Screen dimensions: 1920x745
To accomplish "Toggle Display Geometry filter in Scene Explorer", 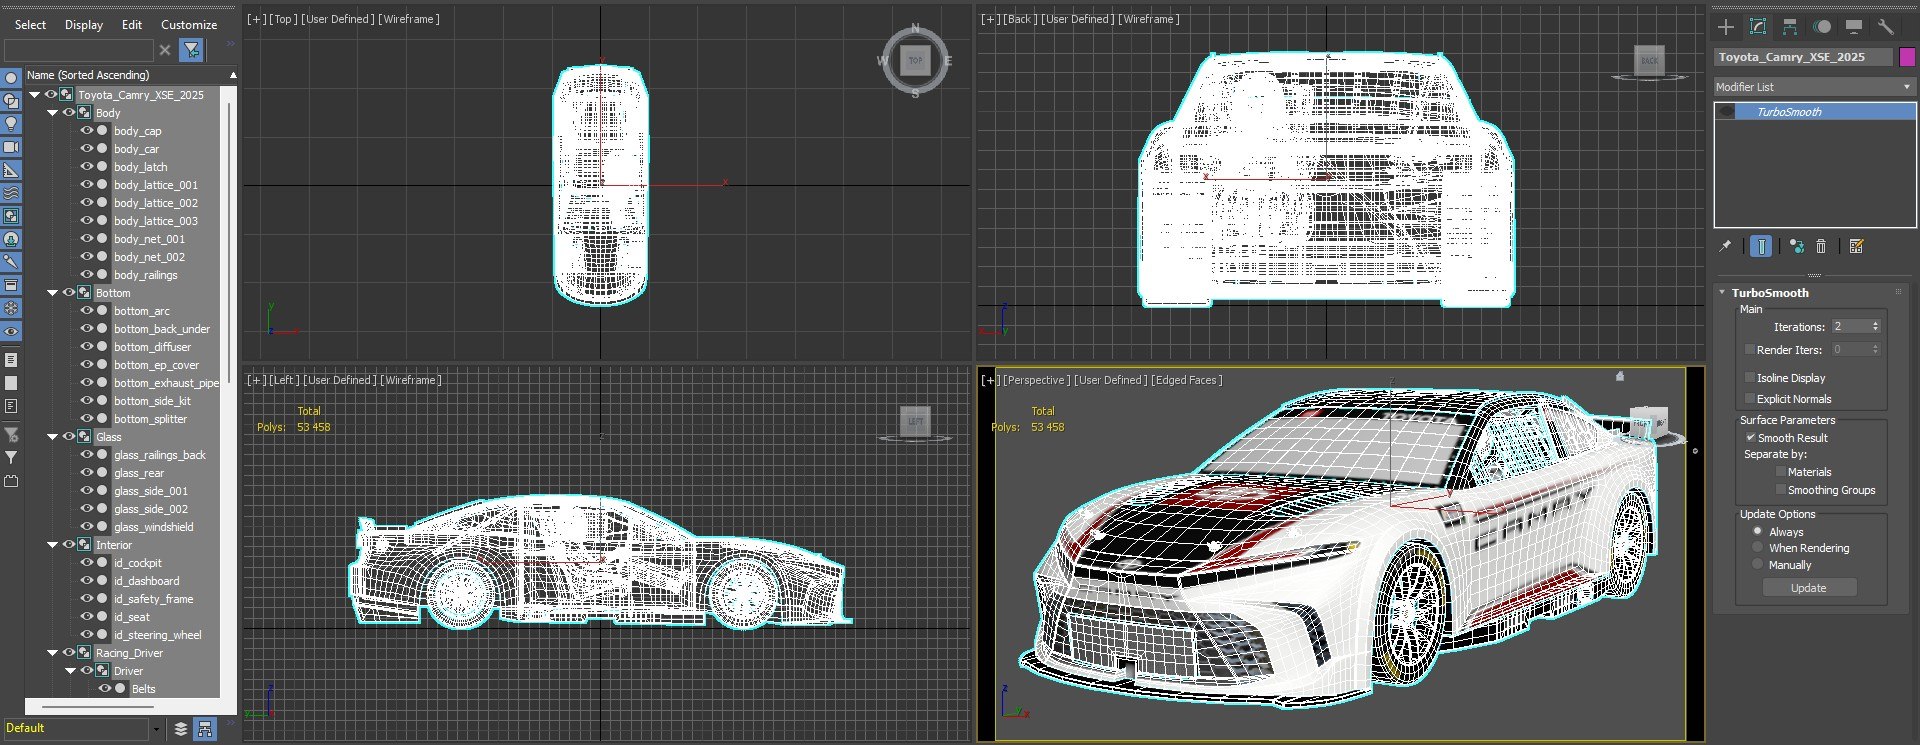I will point(11,78).
